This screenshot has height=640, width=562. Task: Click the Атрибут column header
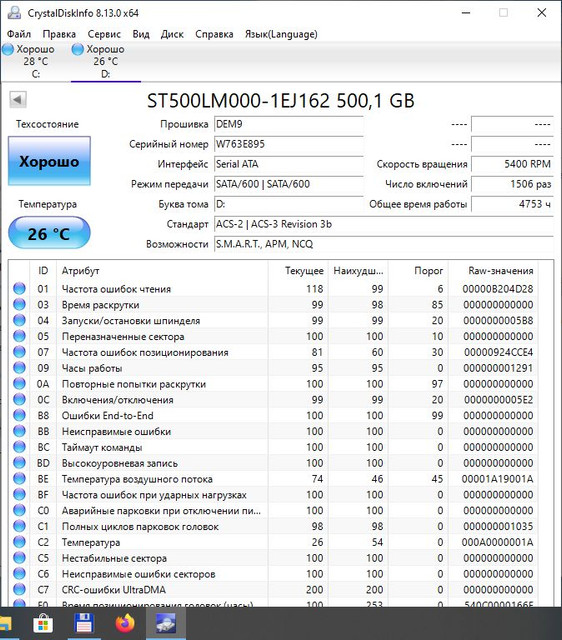(162, 271)
